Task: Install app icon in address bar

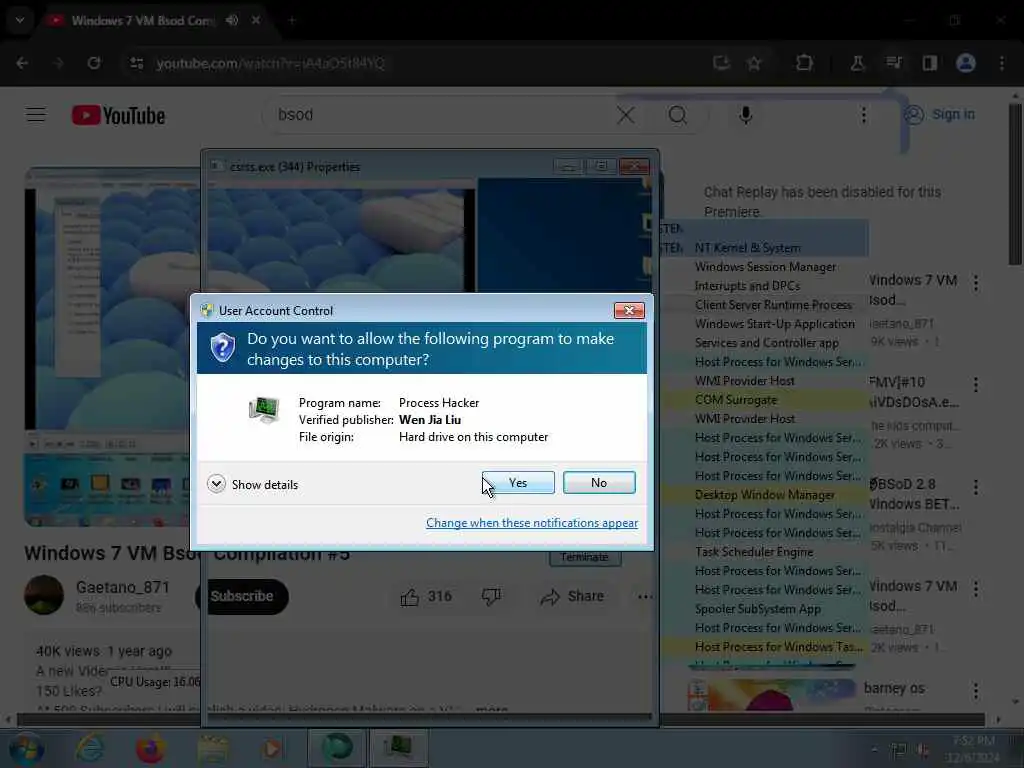Action: tap(721, 63)
